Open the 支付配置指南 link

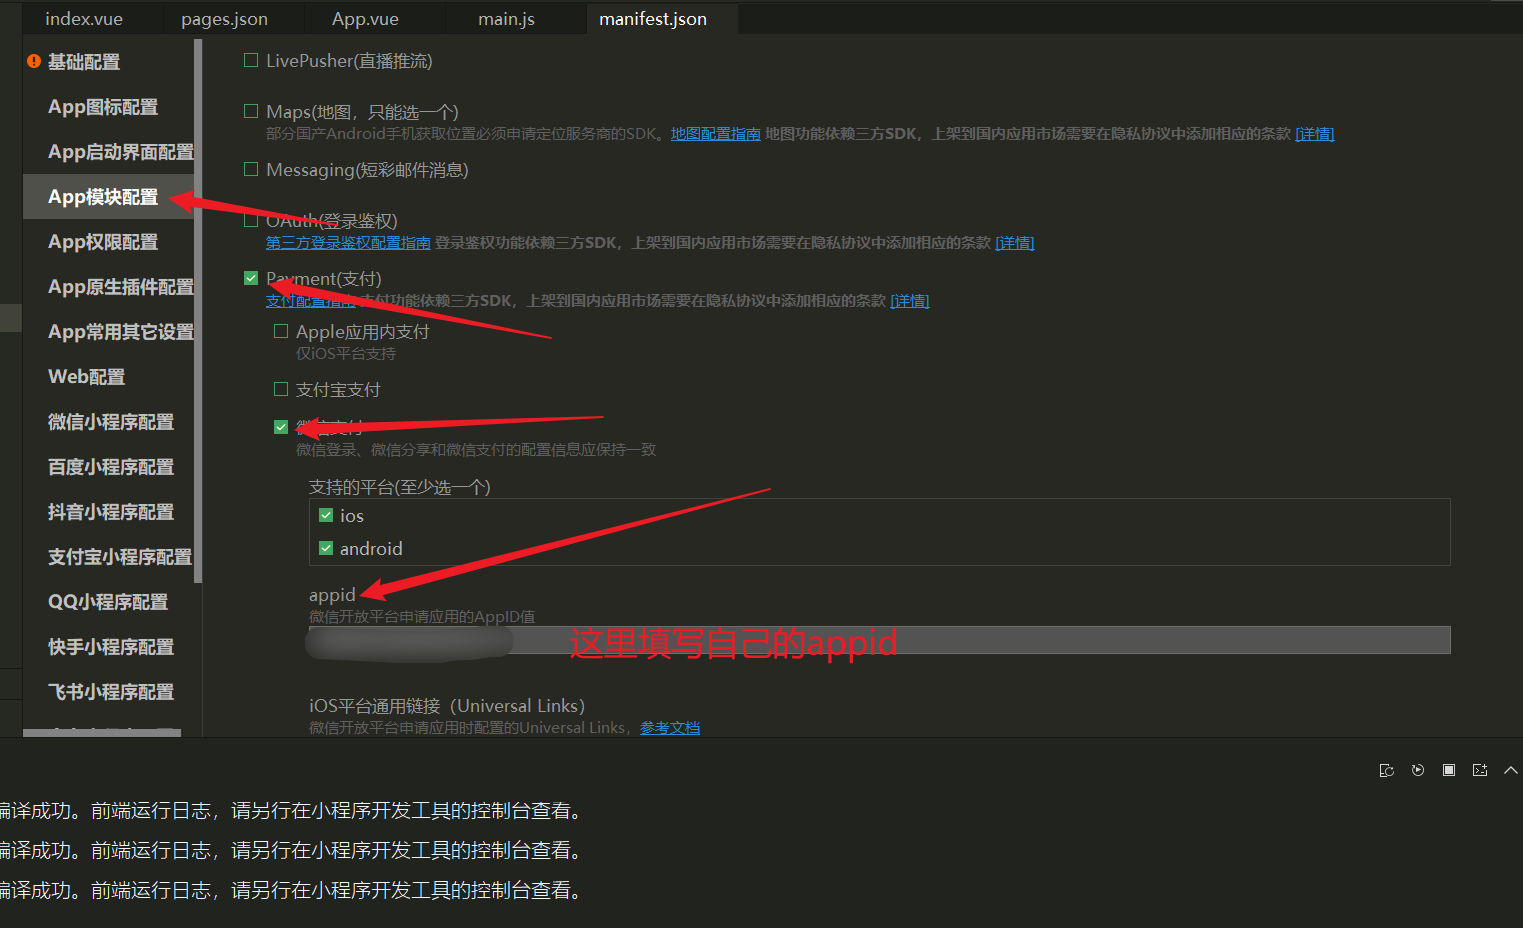pos(310,300)
